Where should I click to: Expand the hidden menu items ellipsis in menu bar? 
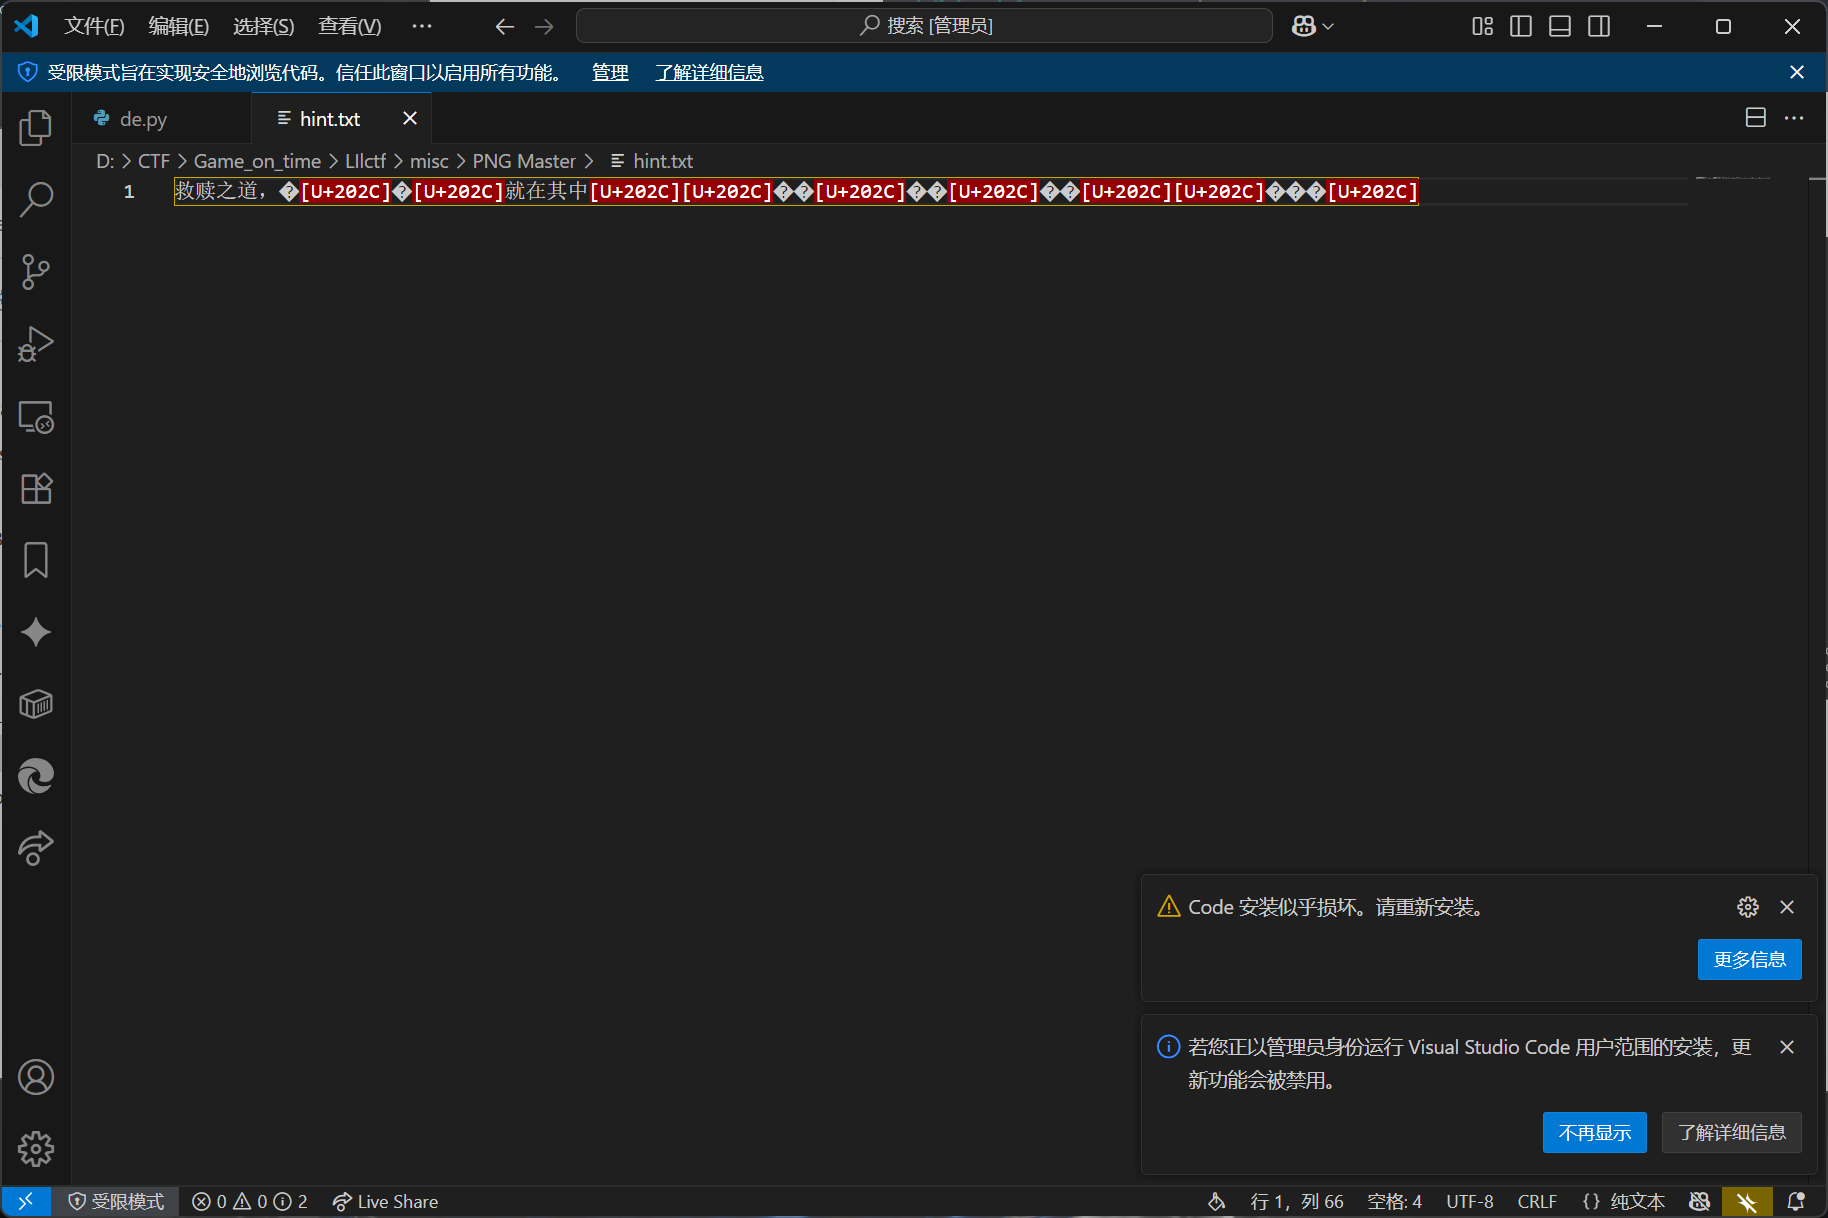coord(422,26)
